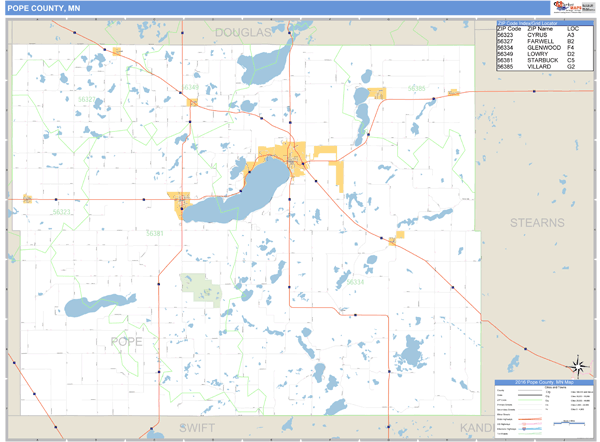Click the Starbuck city marker west of the lake
The height and width of the screenshot is (442, 600).
pyautogui.click(x=180, y=203)
